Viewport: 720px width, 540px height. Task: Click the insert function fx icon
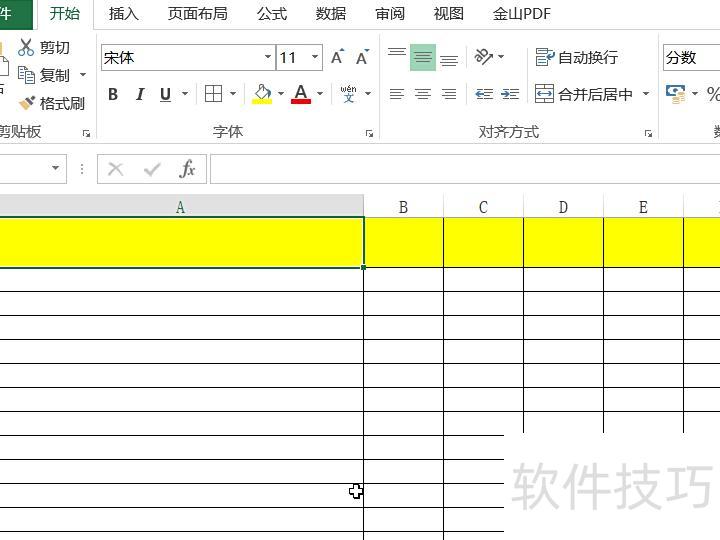[187, 169]
